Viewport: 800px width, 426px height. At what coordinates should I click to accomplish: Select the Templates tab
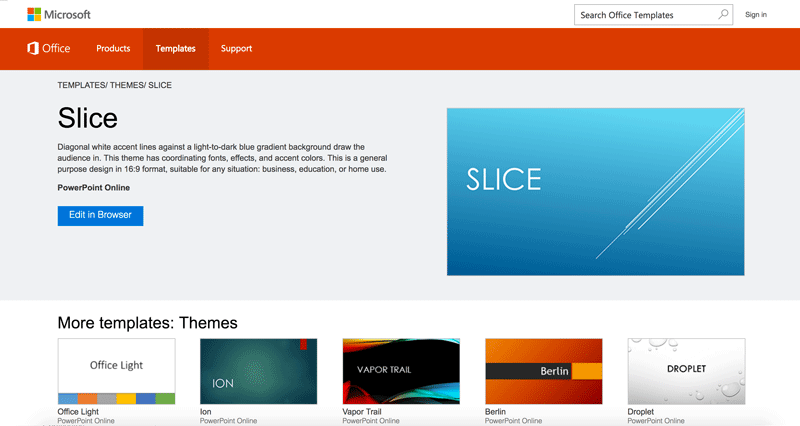tap(176, 49)
